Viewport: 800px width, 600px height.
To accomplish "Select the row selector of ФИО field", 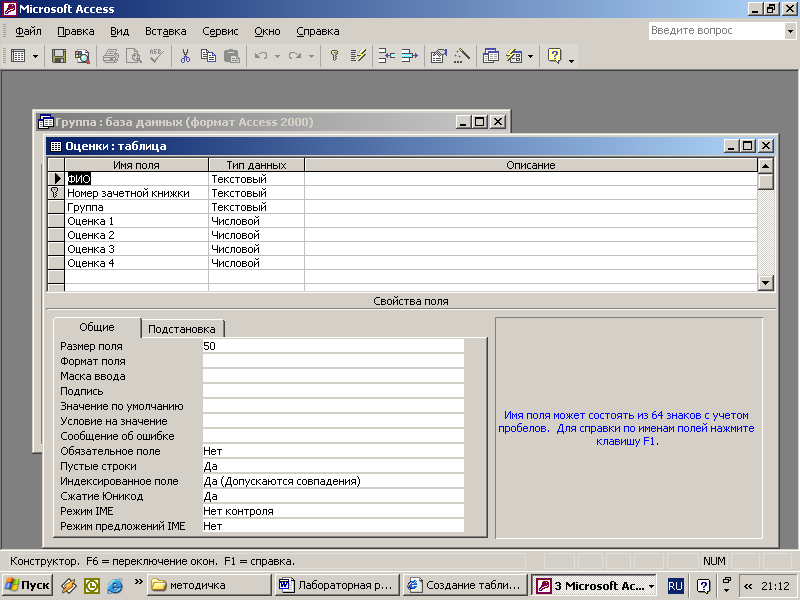I will point(56,179).
